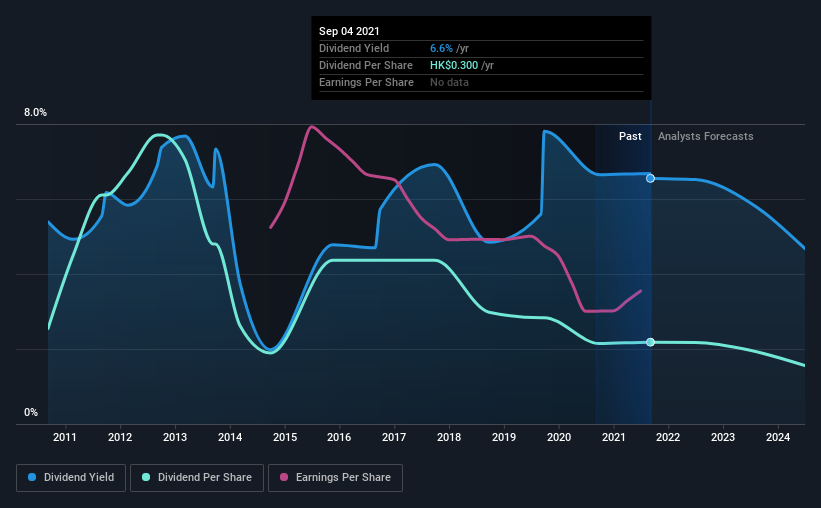
Task: Click the Analysts Forecasts label
Action: (706, 136)
